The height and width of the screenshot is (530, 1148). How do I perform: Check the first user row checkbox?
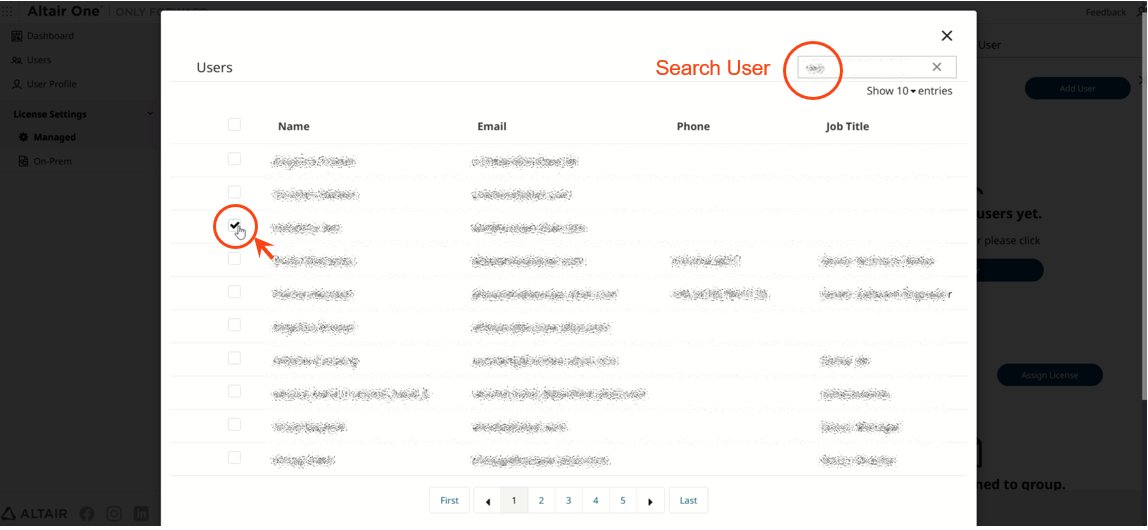click(234, 159)
